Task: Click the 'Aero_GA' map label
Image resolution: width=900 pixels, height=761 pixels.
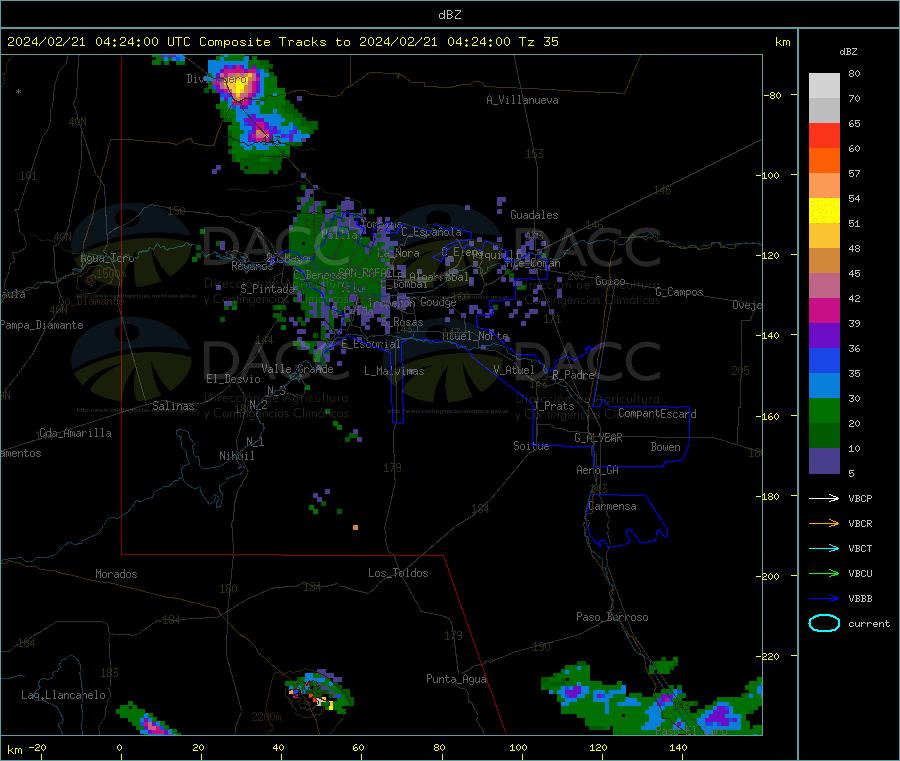Action: pyautogui.click(x=598, y=470)
